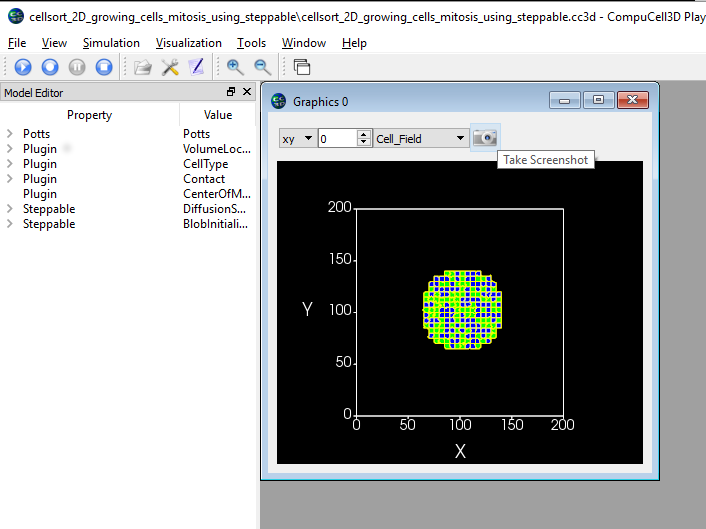Close the Graphics 0 window

(633, 100)
